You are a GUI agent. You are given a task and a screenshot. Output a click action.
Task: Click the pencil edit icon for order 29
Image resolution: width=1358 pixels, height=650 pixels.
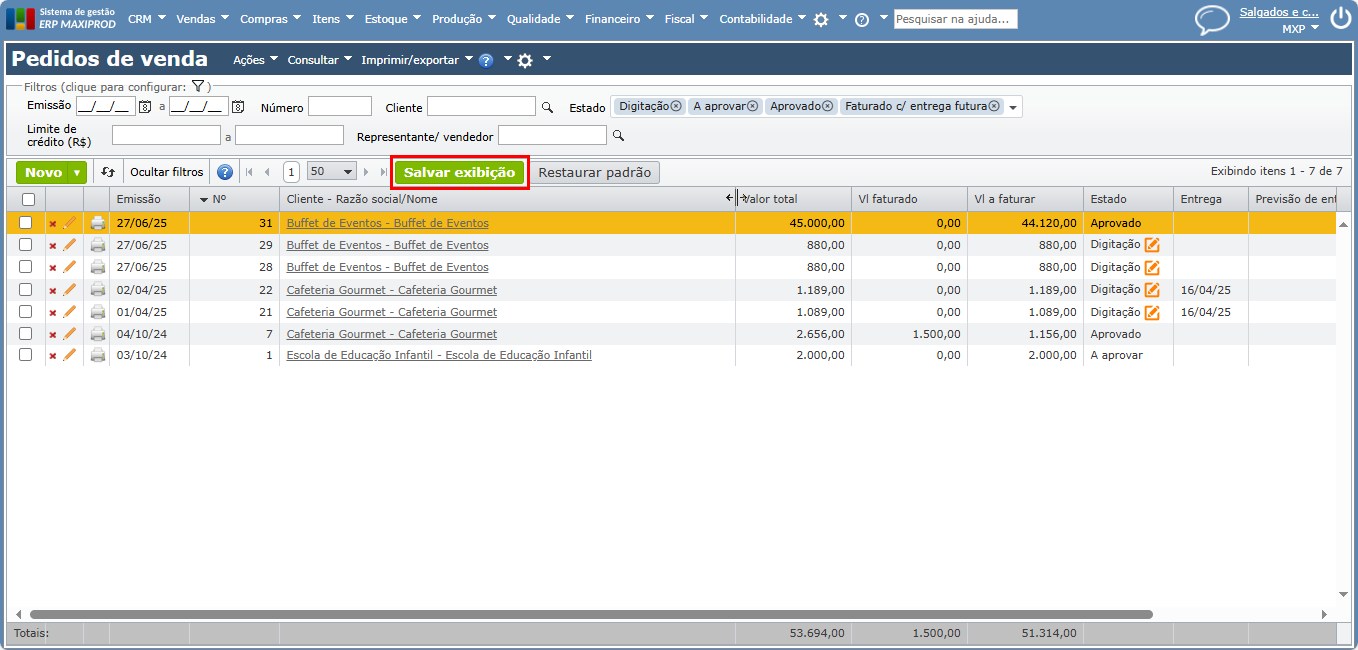(x=70, y=245)
